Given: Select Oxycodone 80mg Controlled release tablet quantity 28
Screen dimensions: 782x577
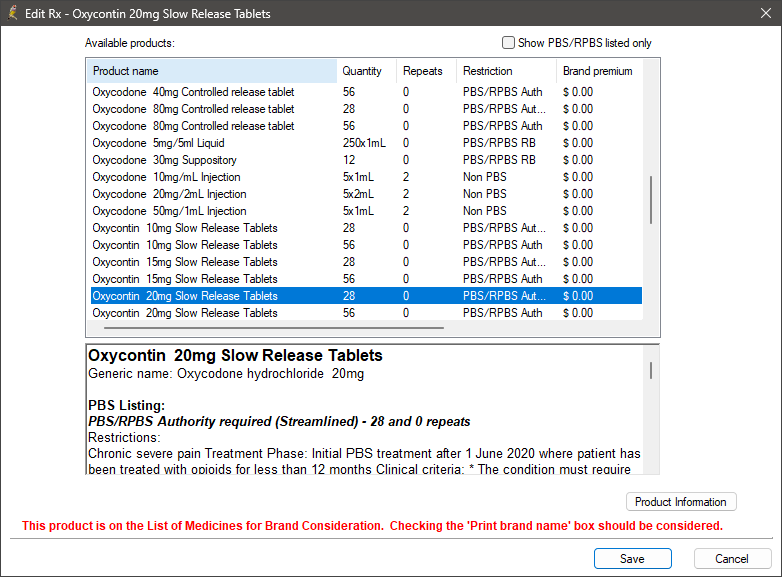Looking at the screenshot, I should pos(366,109).
